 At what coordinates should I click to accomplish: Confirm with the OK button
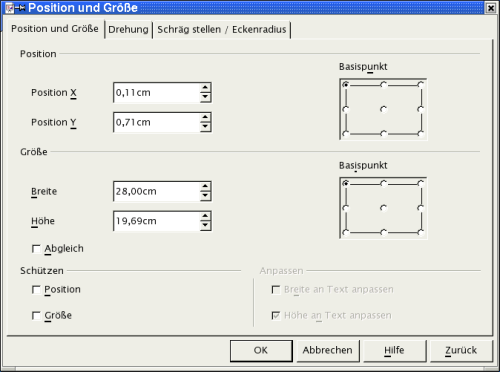click(x=261, y=351)
